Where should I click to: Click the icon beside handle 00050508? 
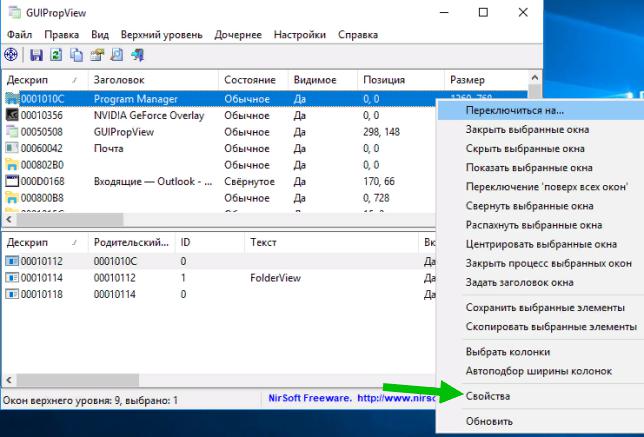click(12, 132)
